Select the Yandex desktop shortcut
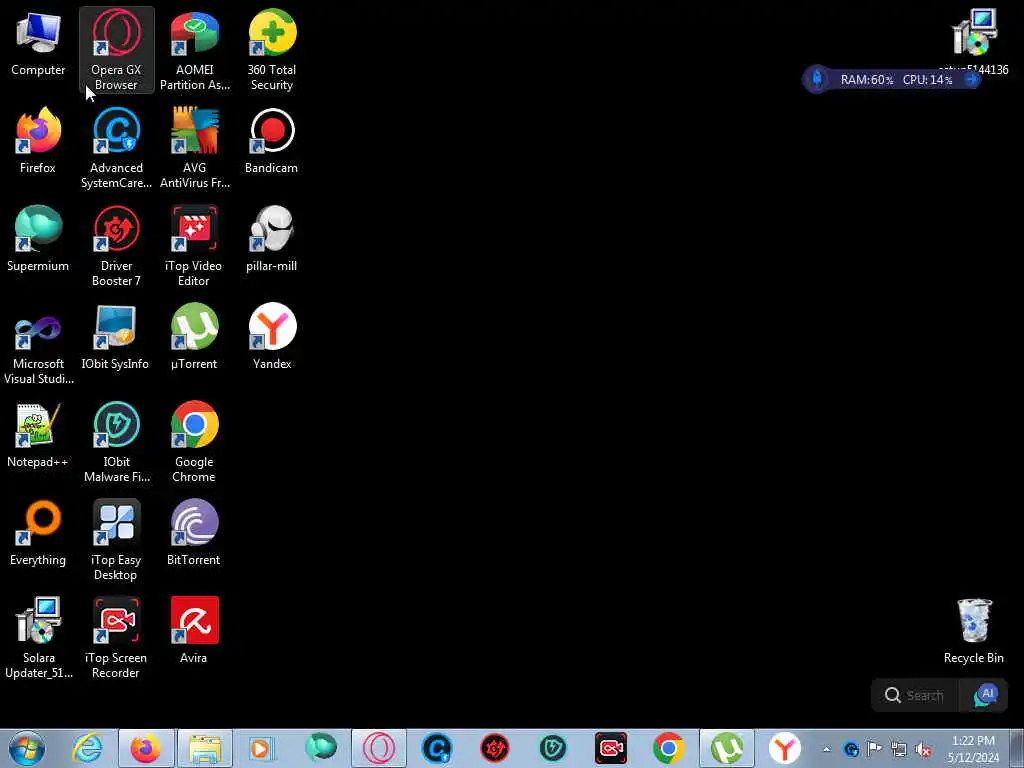The width and height of the screenshot is (1024, 768). 272,337
